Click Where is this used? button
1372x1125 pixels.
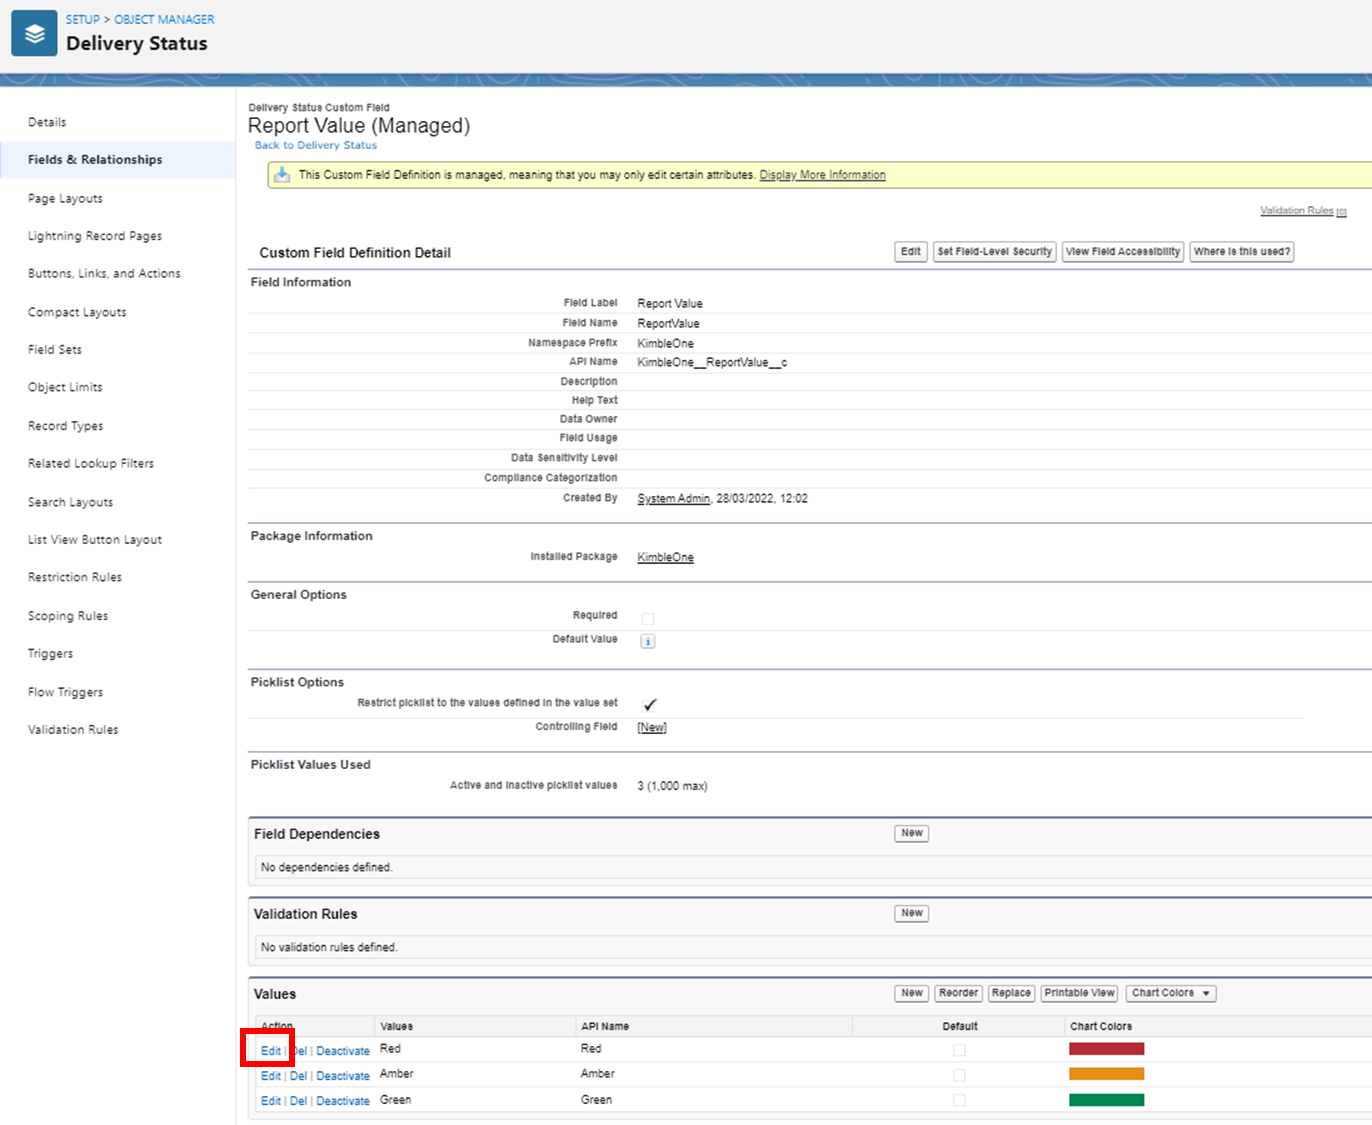click(x=1242, y=252)
